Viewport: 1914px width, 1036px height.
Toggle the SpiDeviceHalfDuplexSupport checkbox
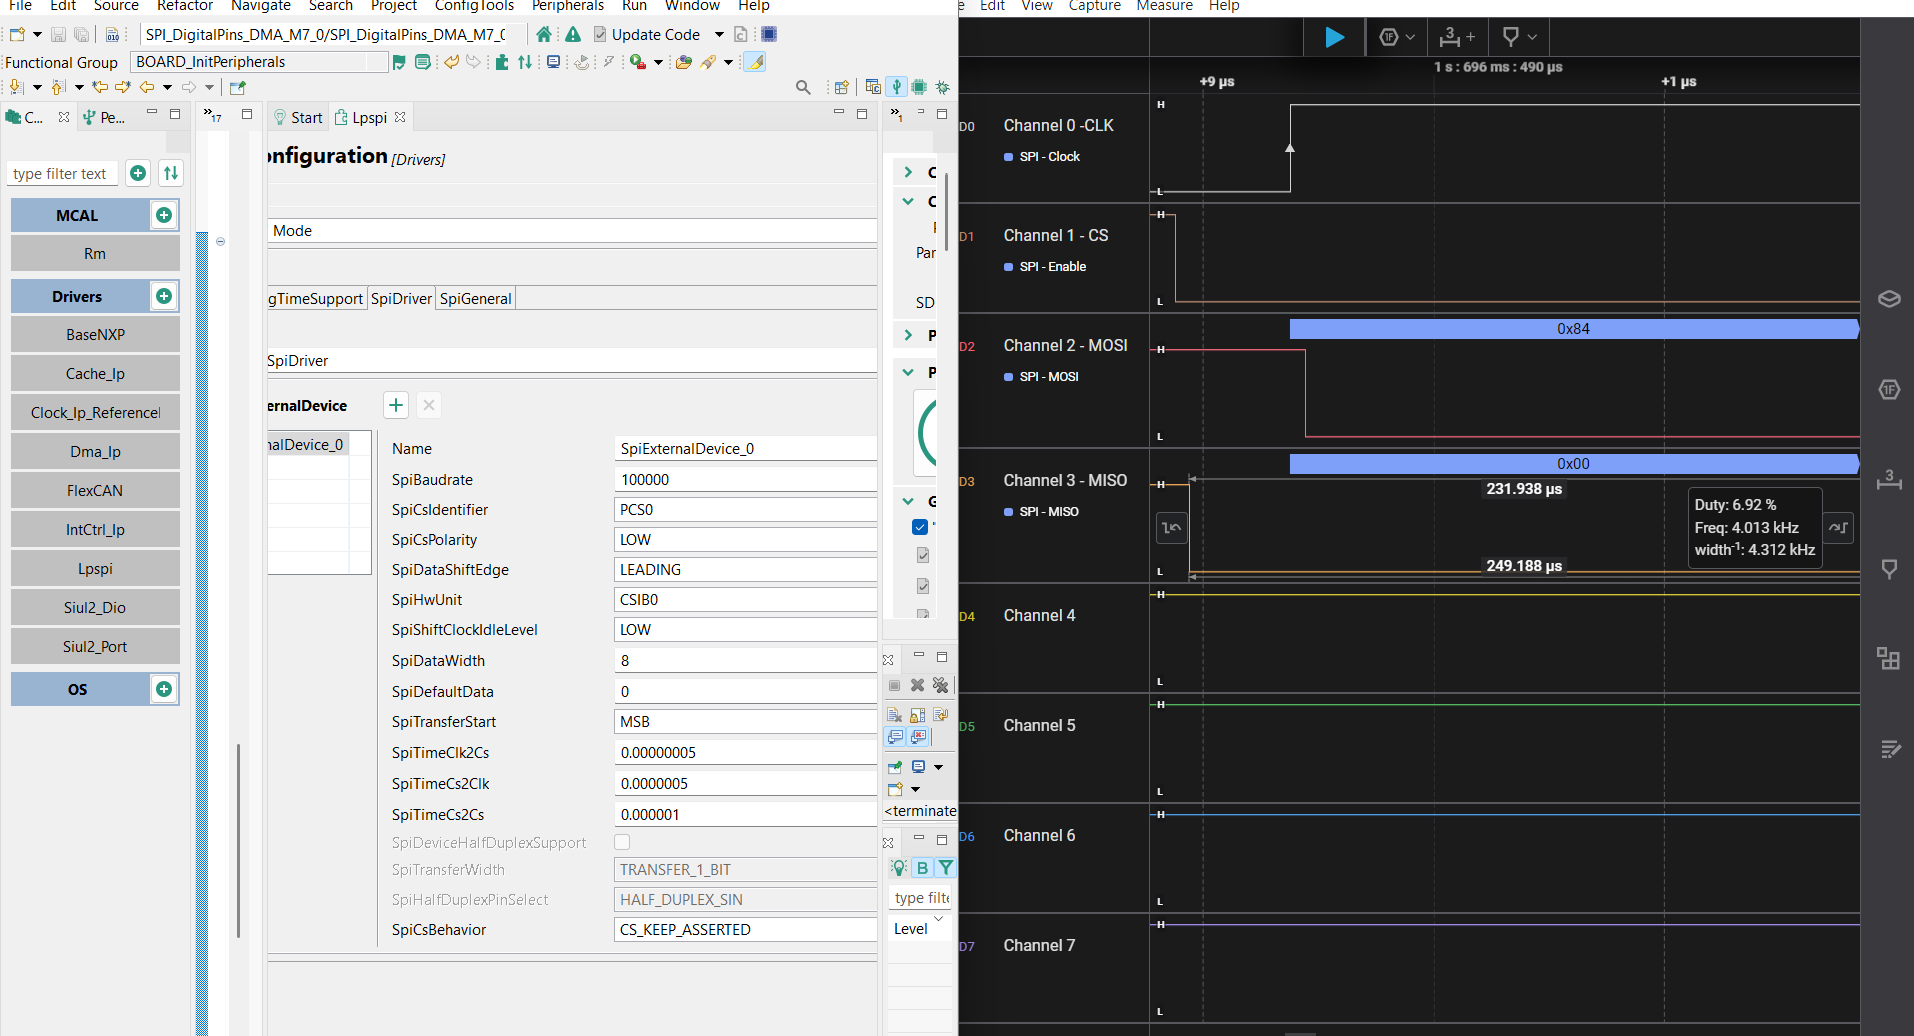(x=622, y=842)
